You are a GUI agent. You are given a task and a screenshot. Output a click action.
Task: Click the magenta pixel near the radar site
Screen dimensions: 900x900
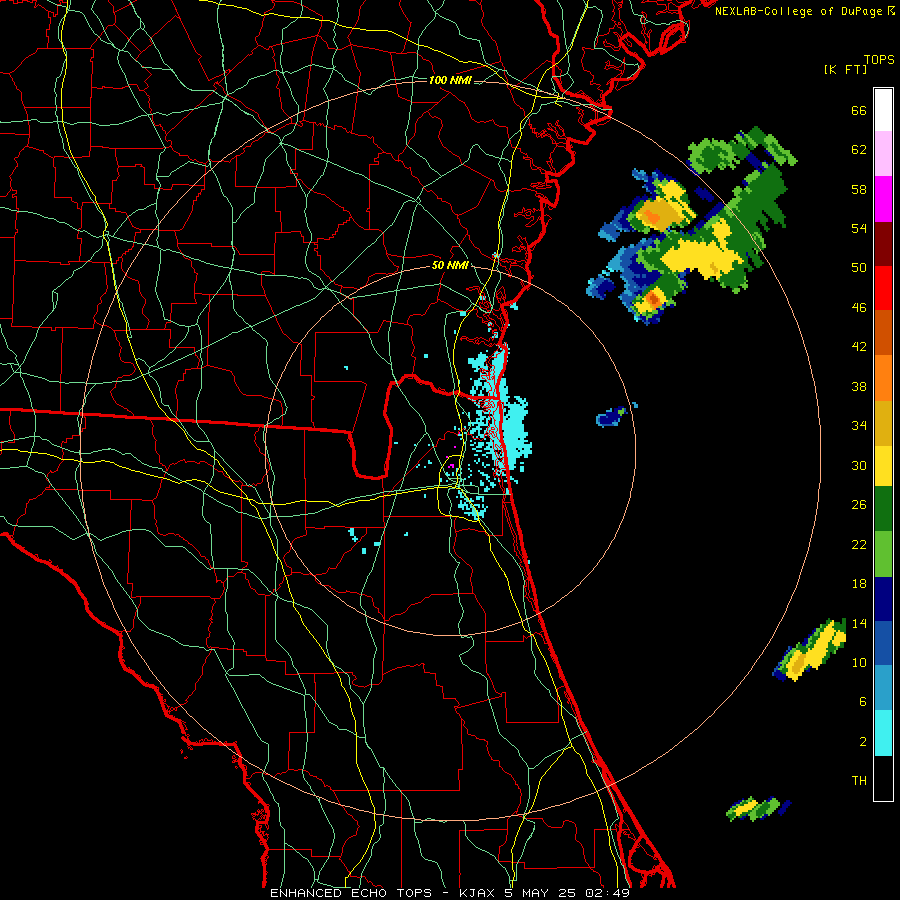(x=451, y=465)
